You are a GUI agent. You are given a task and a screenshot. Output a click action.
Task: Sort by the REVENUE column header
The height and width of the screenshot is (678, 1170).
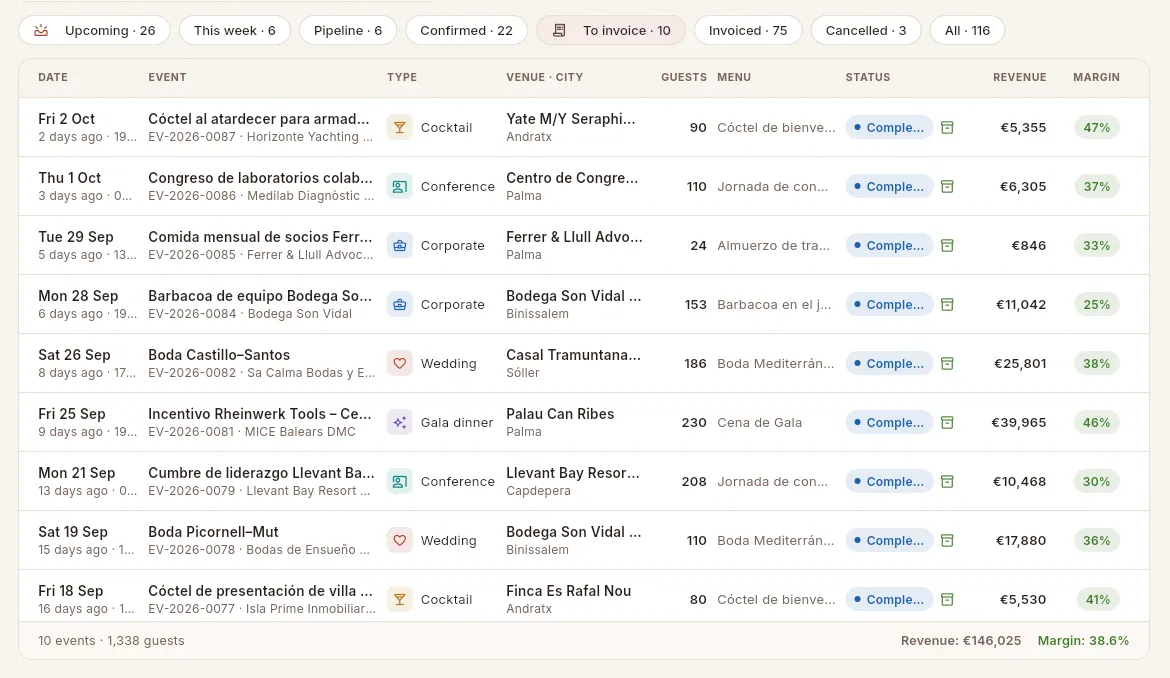tap(1019, 77)
